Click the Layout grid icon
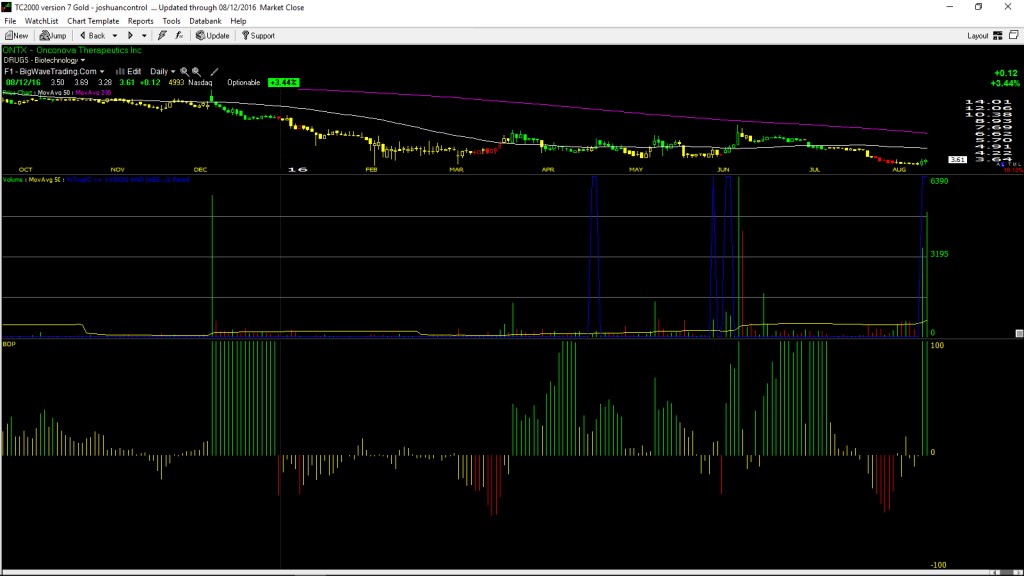The width and height of the screenshot is (1024, 576). coord(998,36)
